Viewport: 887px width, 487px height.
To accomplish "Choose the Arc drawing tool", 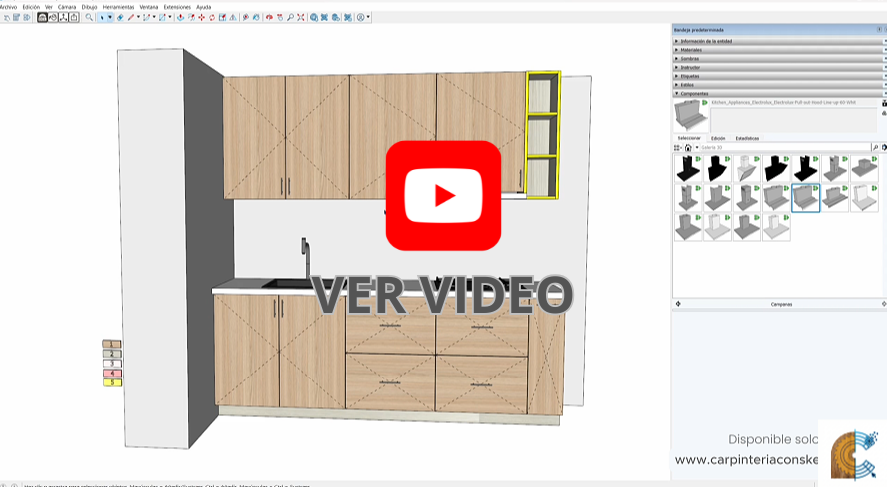I will click(x=147, y=18).
